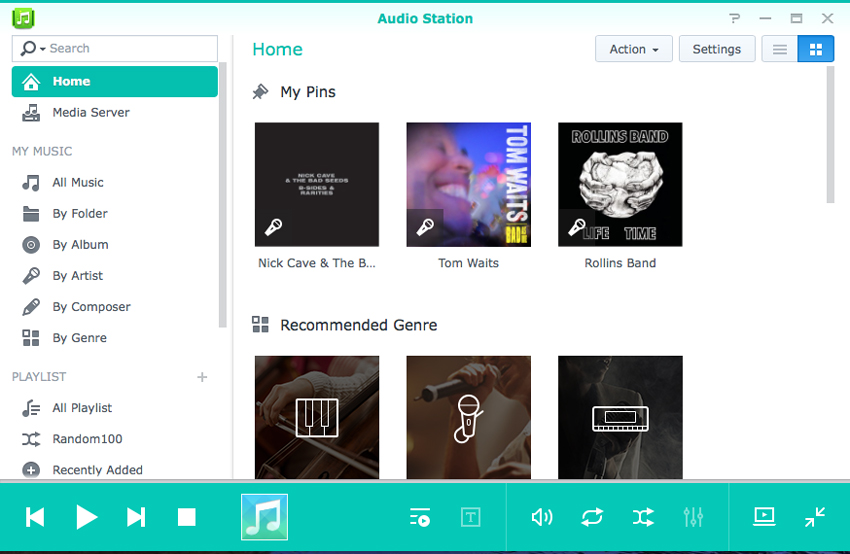Open the Settings button
This screenshot has width=850, height=554.
pyautogui.click(x=717, y=49)
